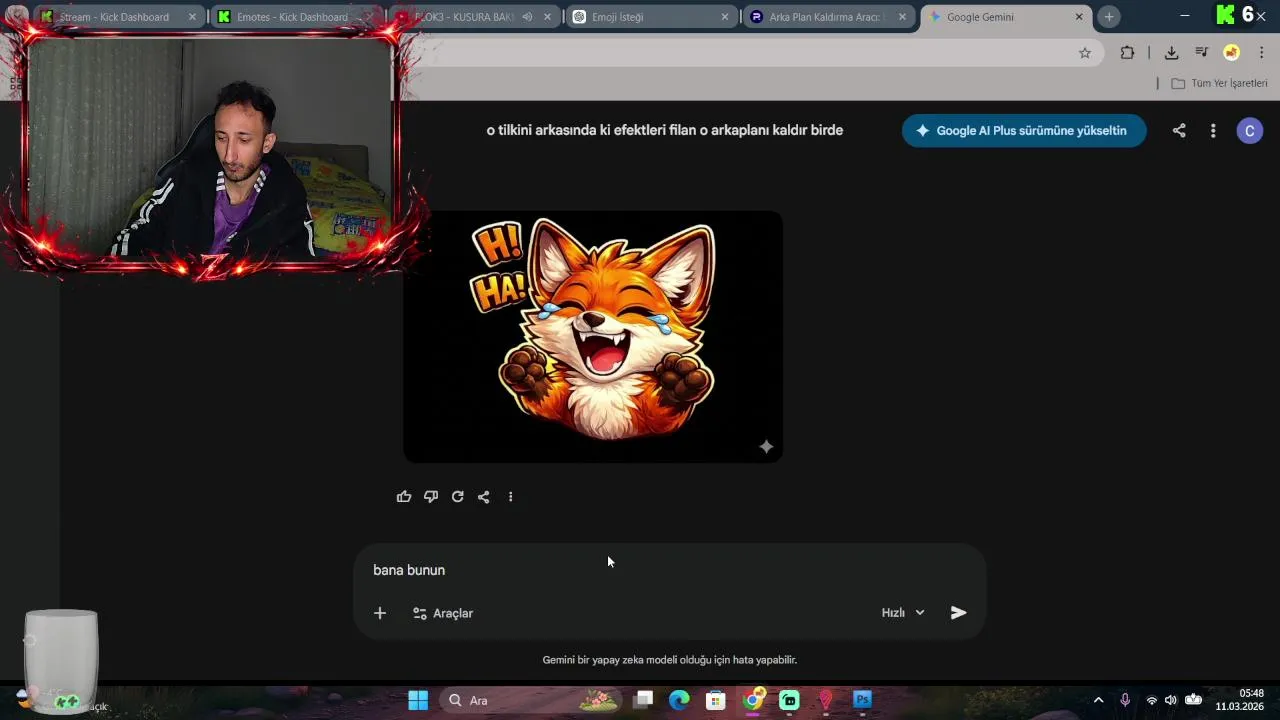The height and width of the screenshot is (720, 1280).
Task: Share the conversation from the header icon
Action: [x=1179, y=131]
